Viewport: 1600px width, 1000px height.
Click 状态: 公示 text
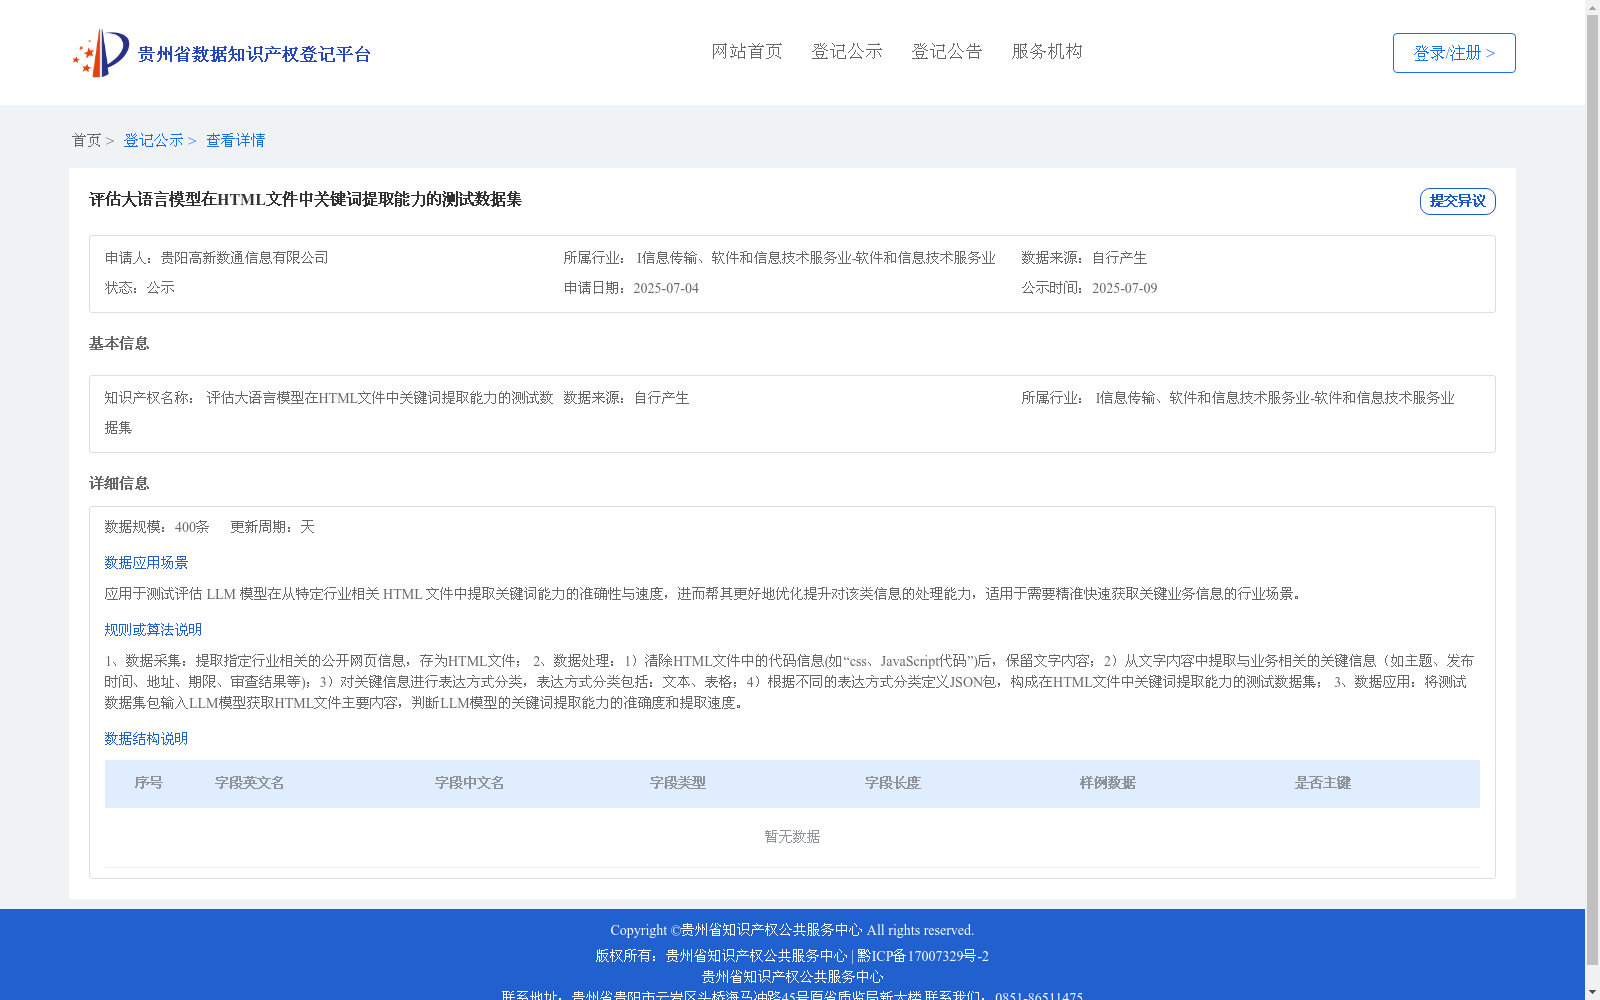coord(140,288)
